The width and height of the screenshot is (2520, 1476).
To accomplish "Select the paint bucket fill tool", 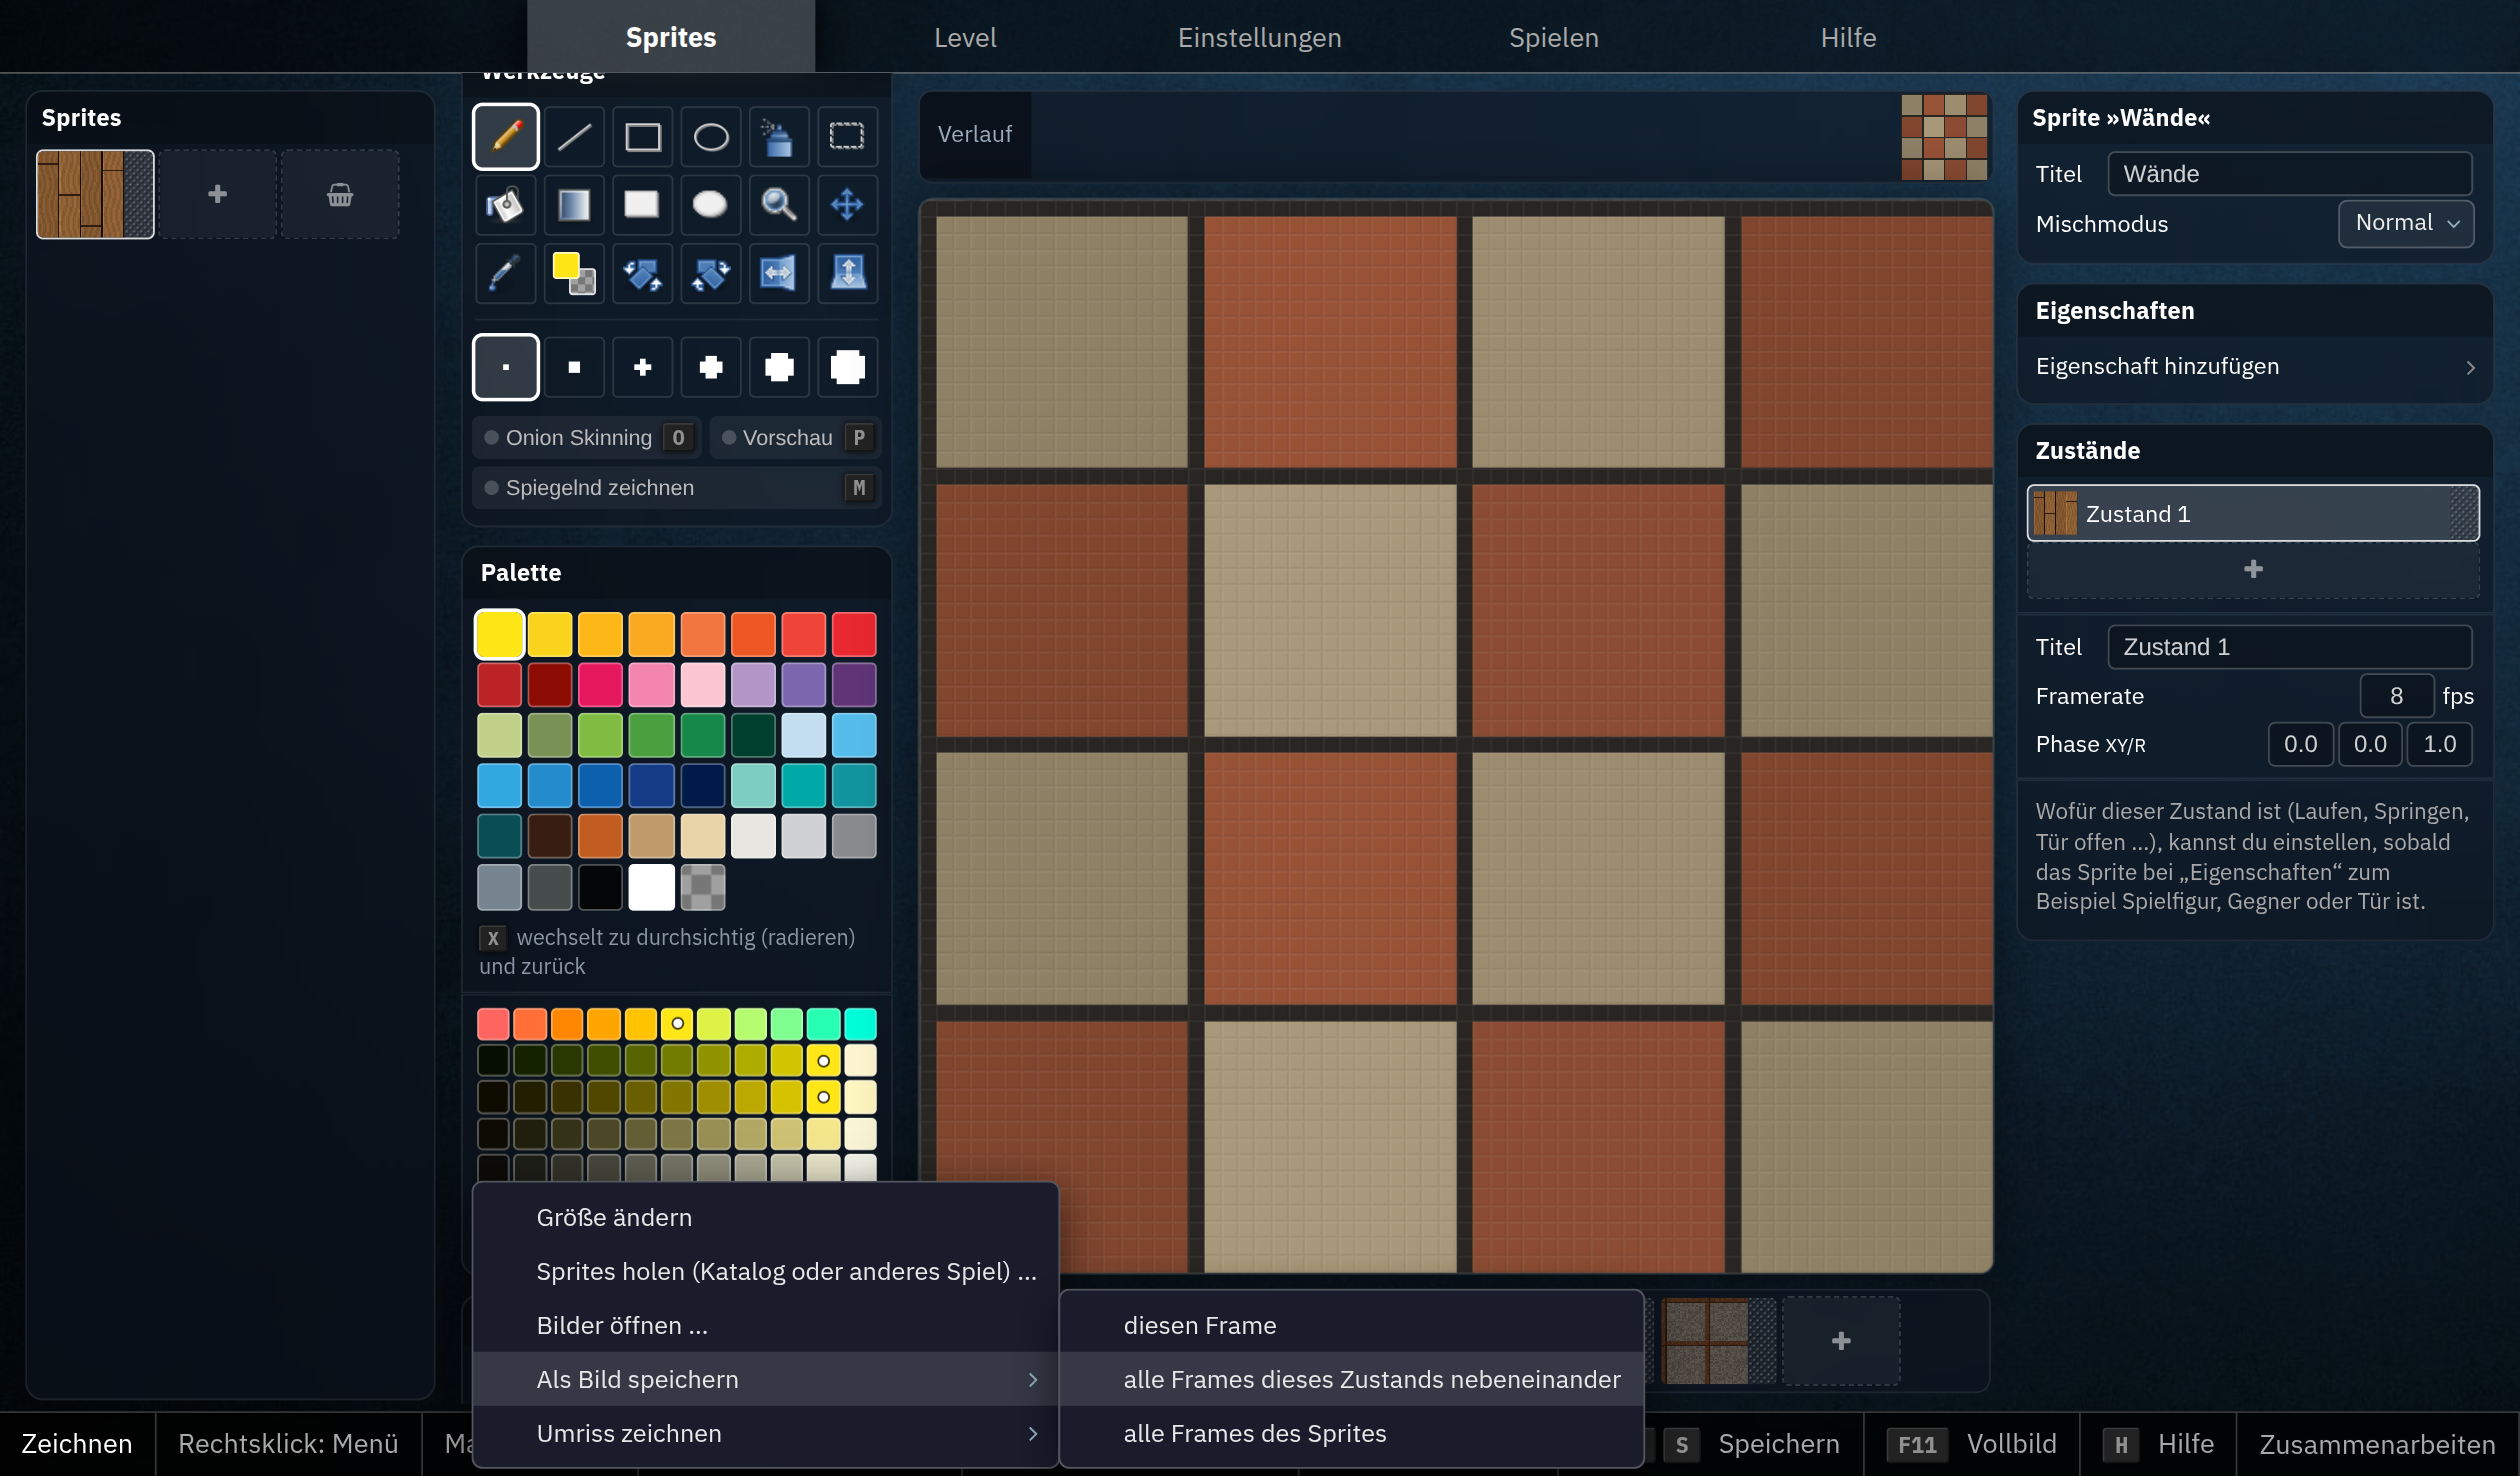I will pos(506,205).
